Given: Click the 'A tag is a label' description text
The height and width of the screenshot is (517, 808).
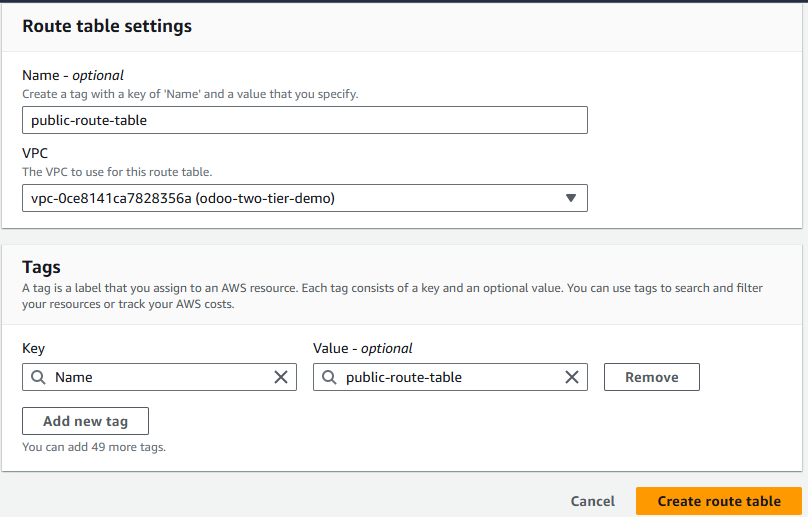Looking at the screenshot, I should pos(392,296).
